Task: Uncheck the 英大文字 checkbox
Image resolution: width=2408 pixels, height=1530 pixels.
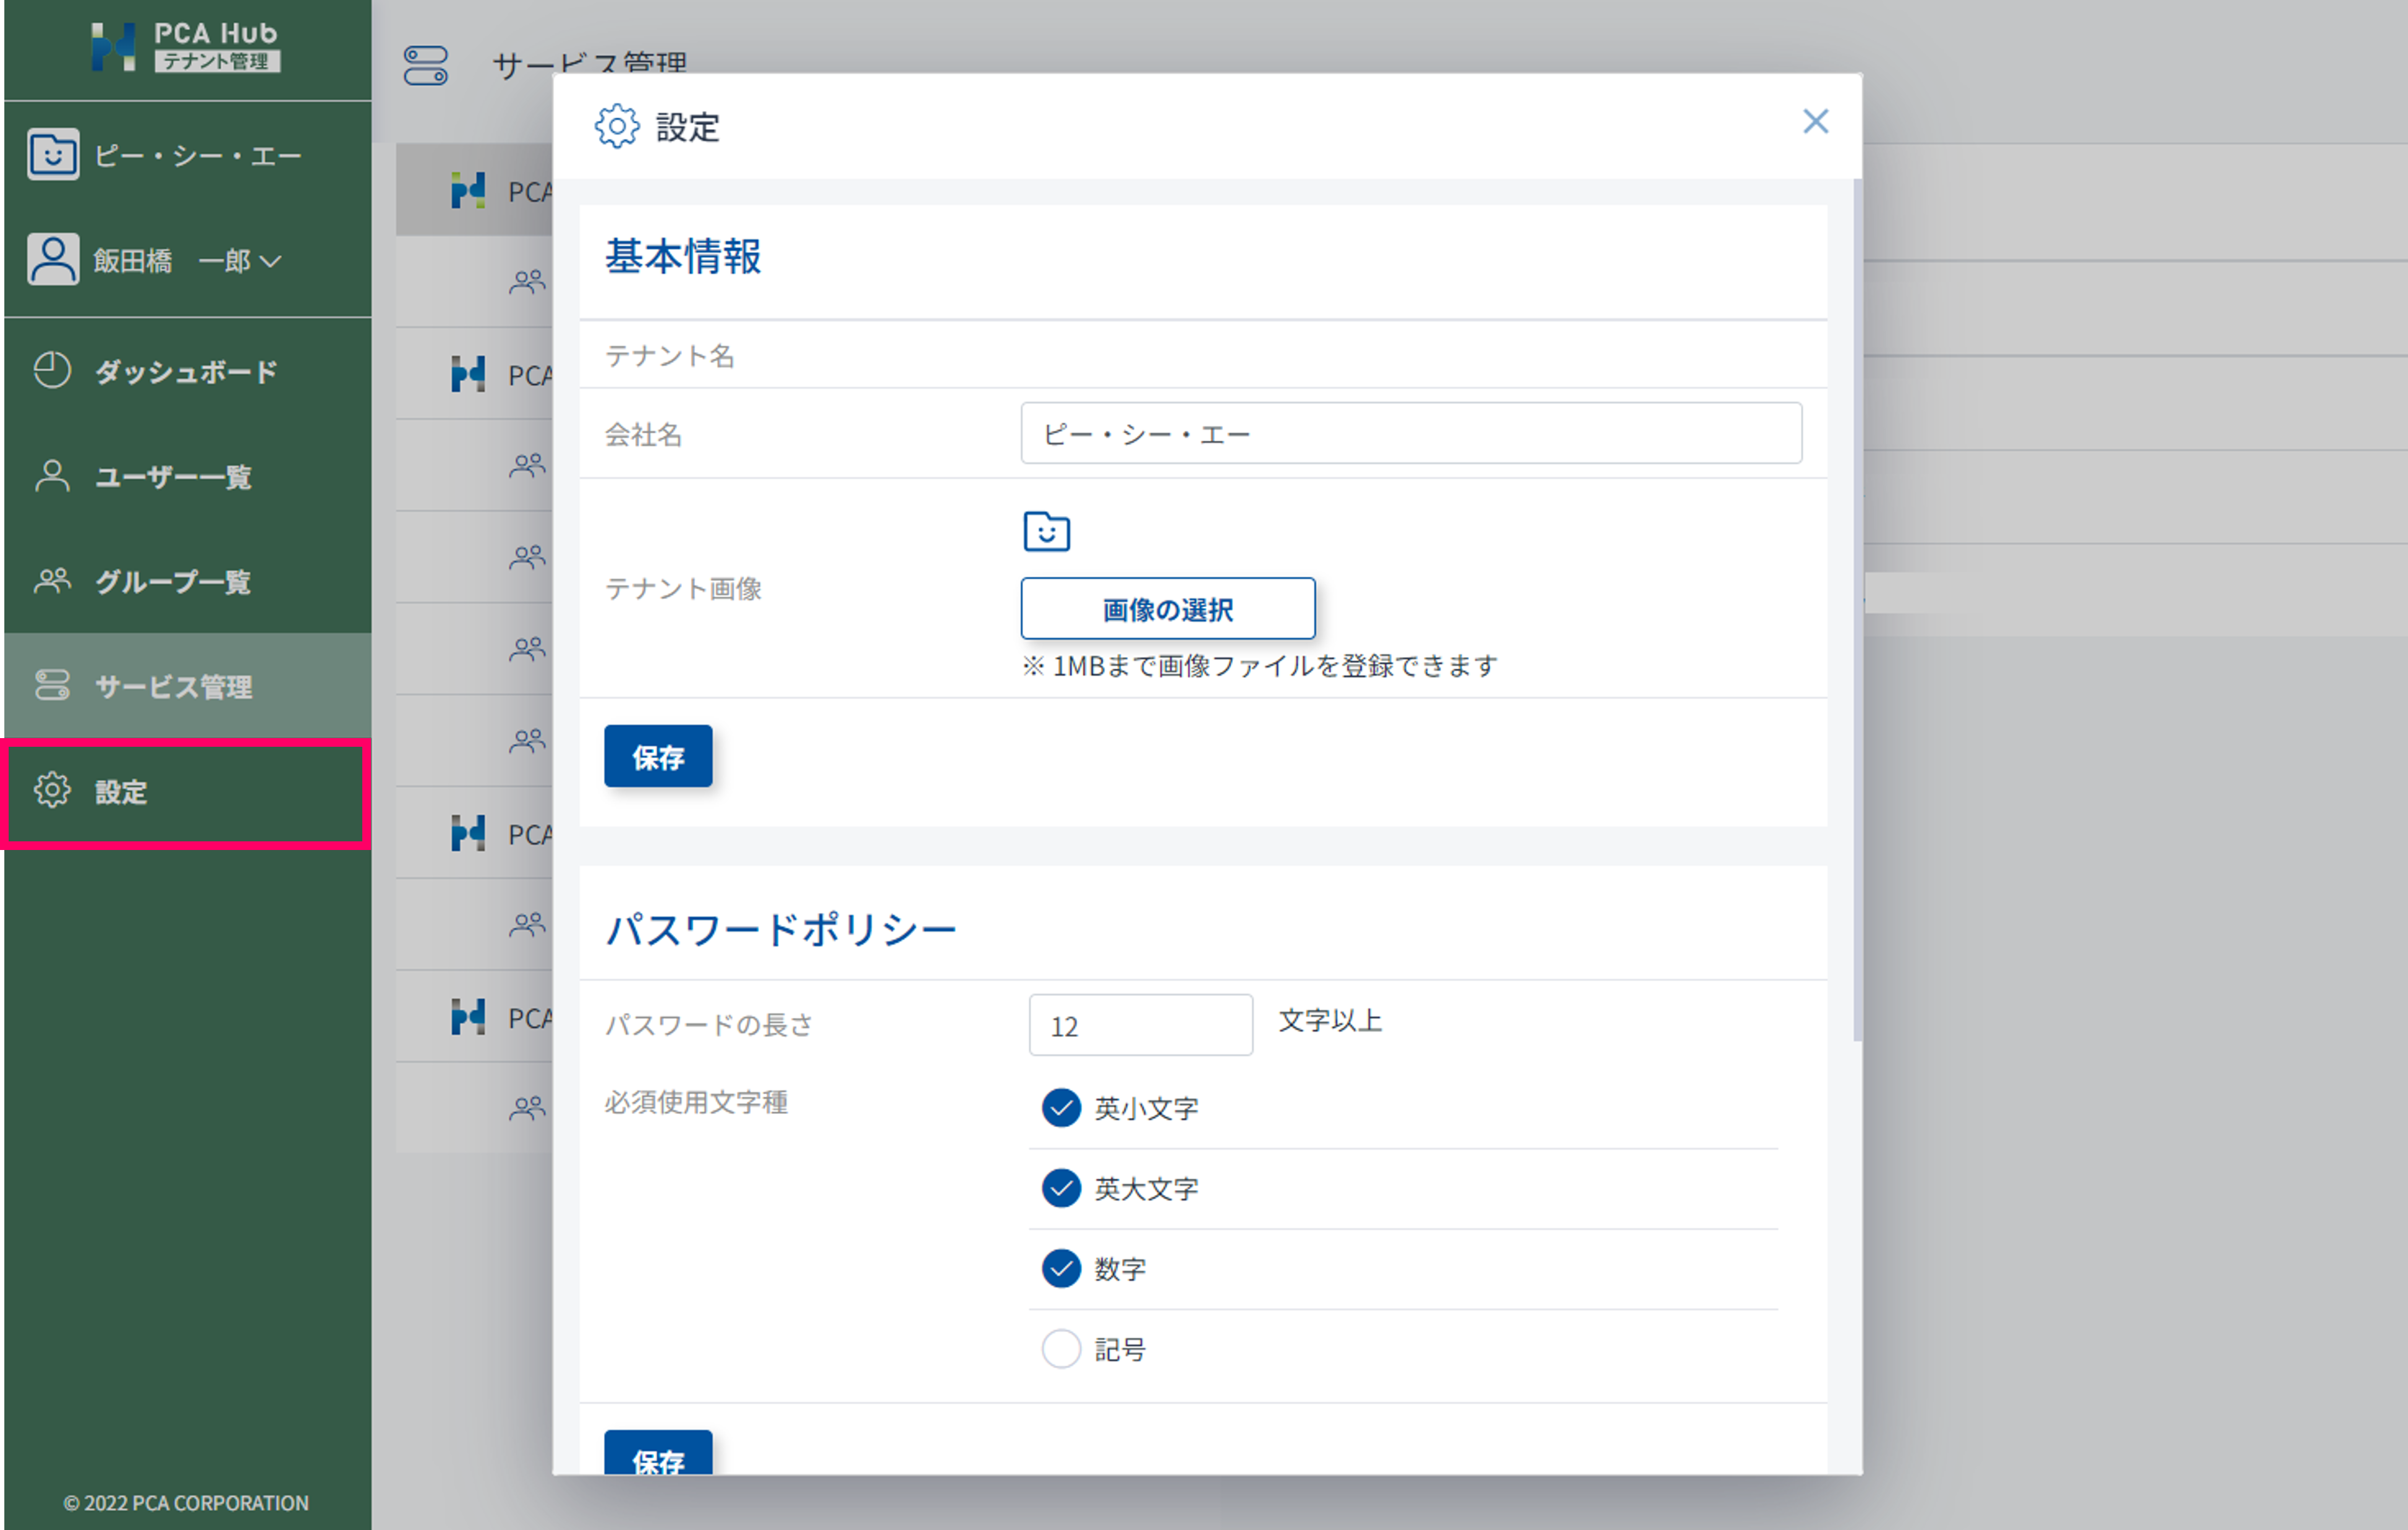Action: 1061,1188
